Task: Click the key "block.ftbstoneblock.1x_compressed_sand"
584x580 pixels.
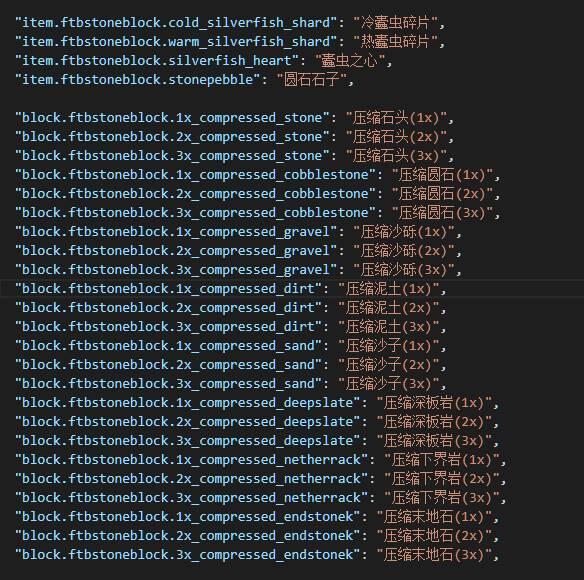Action: tap(169, 346)
